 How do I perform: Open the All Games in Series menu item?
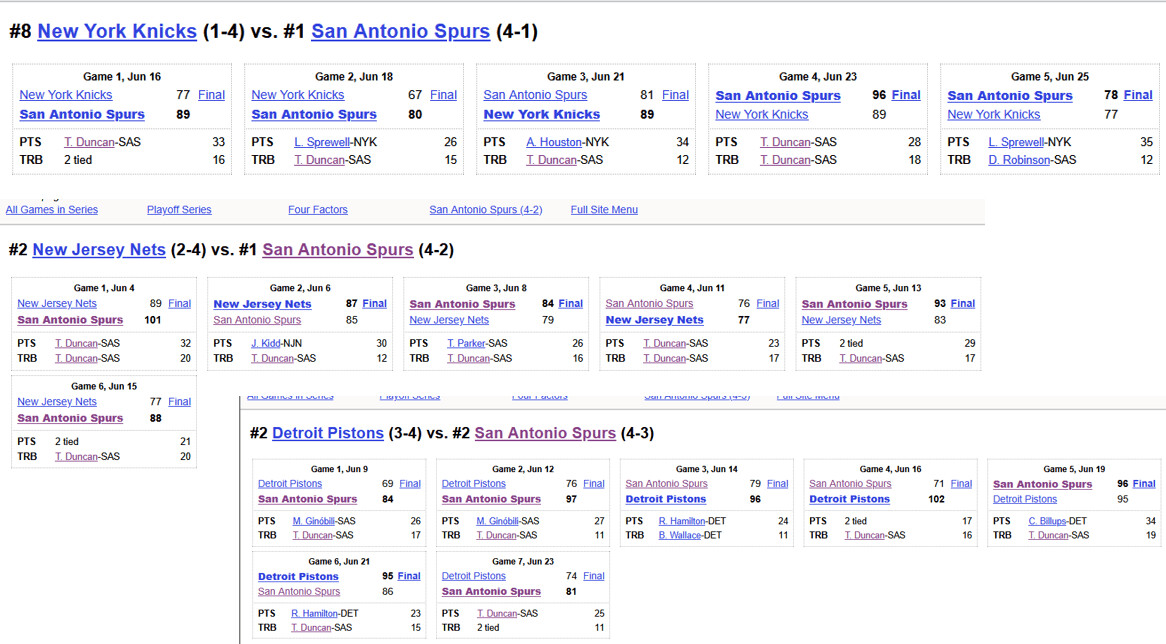point(52,210)
